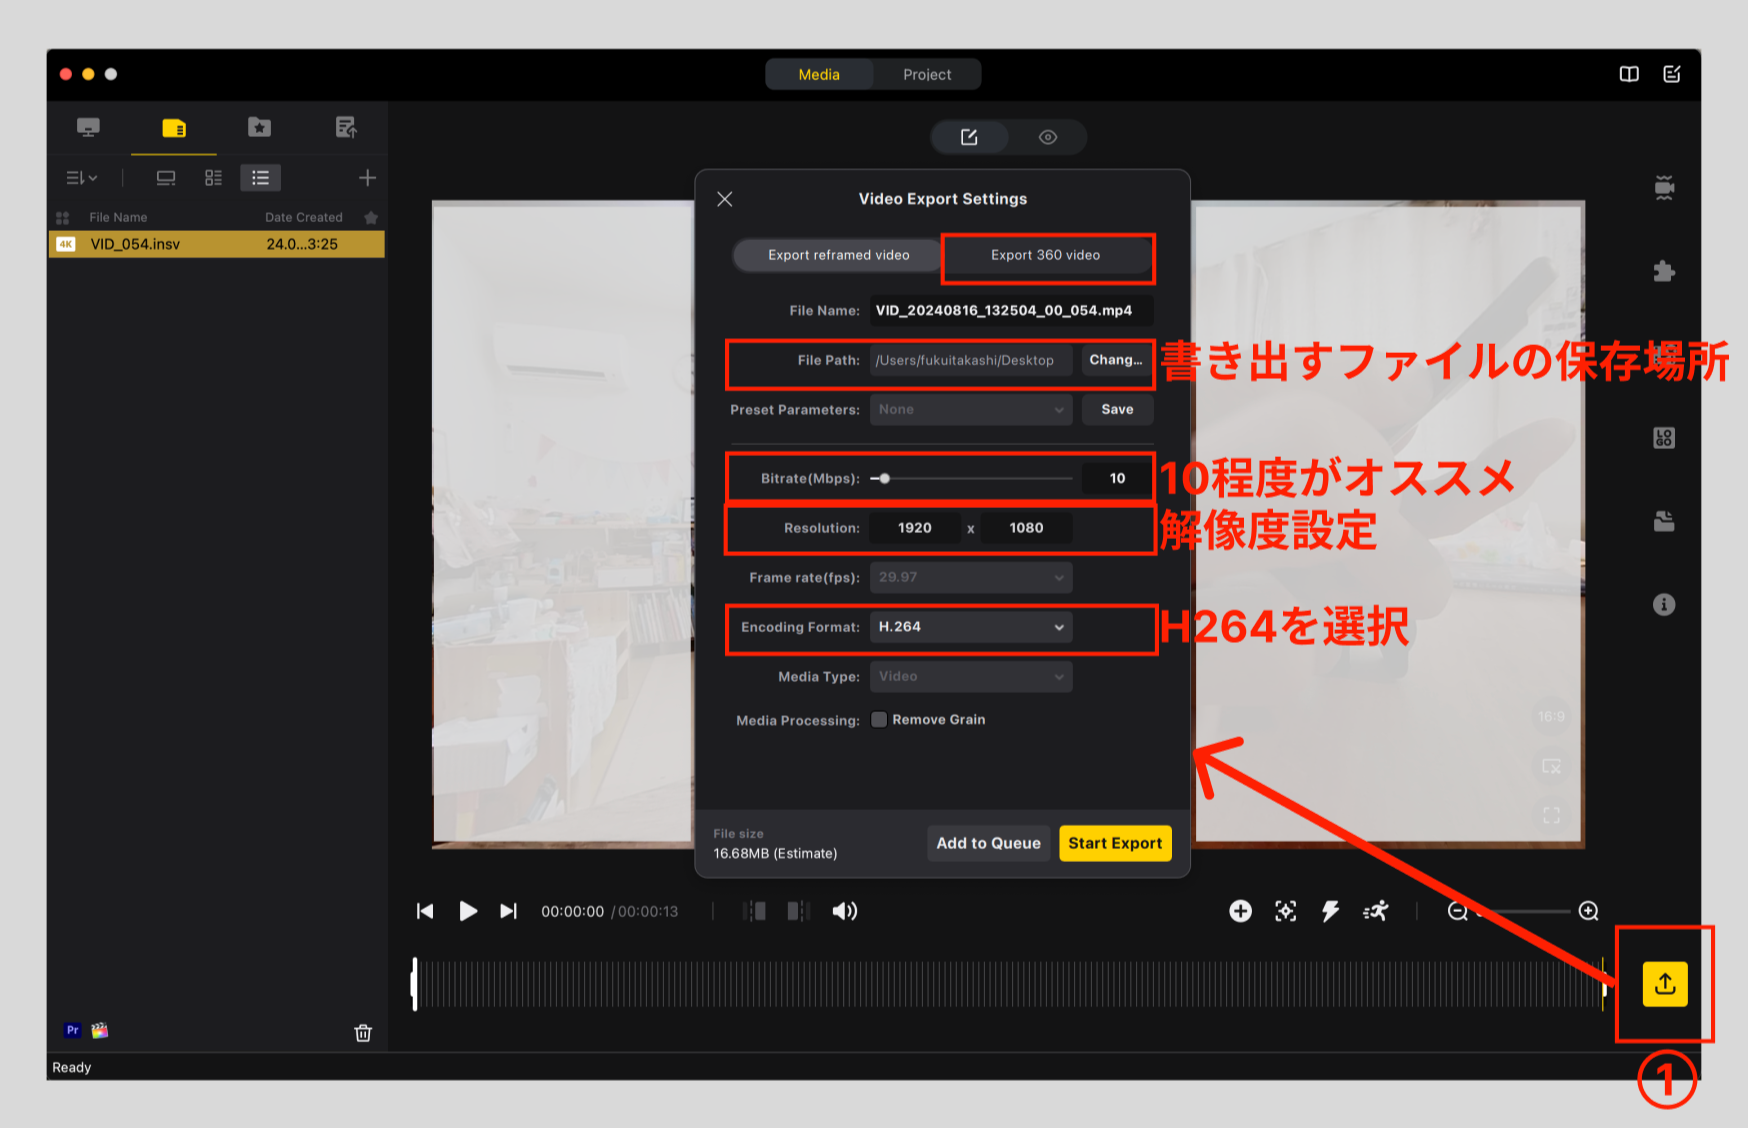Click the File Name input field
Viewport: 1748px width, 1128px height.
click(x=1011, y=311)
